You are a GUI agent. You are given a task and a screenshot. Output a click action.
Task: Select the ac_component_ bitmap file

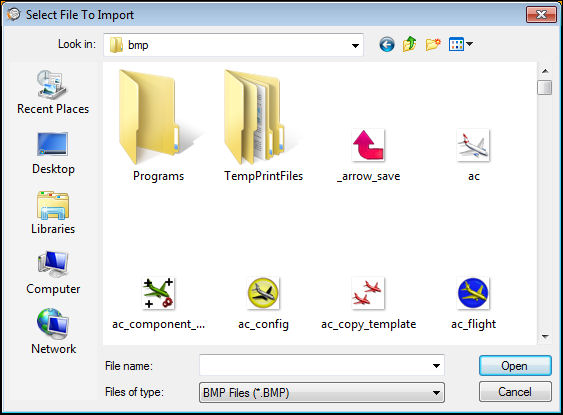[158, 304]
